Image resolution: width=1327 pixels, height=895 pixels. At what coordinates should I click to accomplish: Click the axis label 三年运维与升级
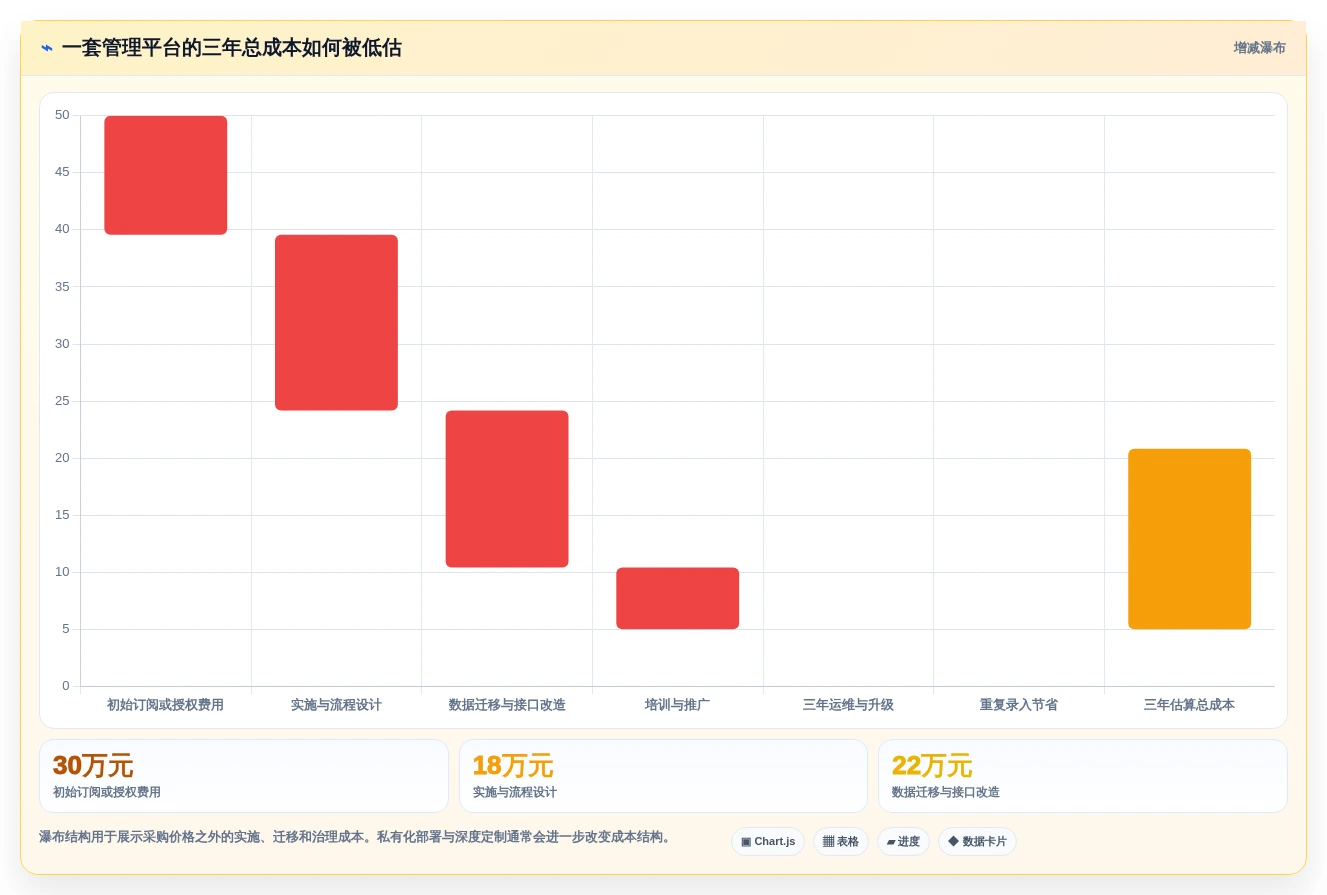[x=848, y=705]
